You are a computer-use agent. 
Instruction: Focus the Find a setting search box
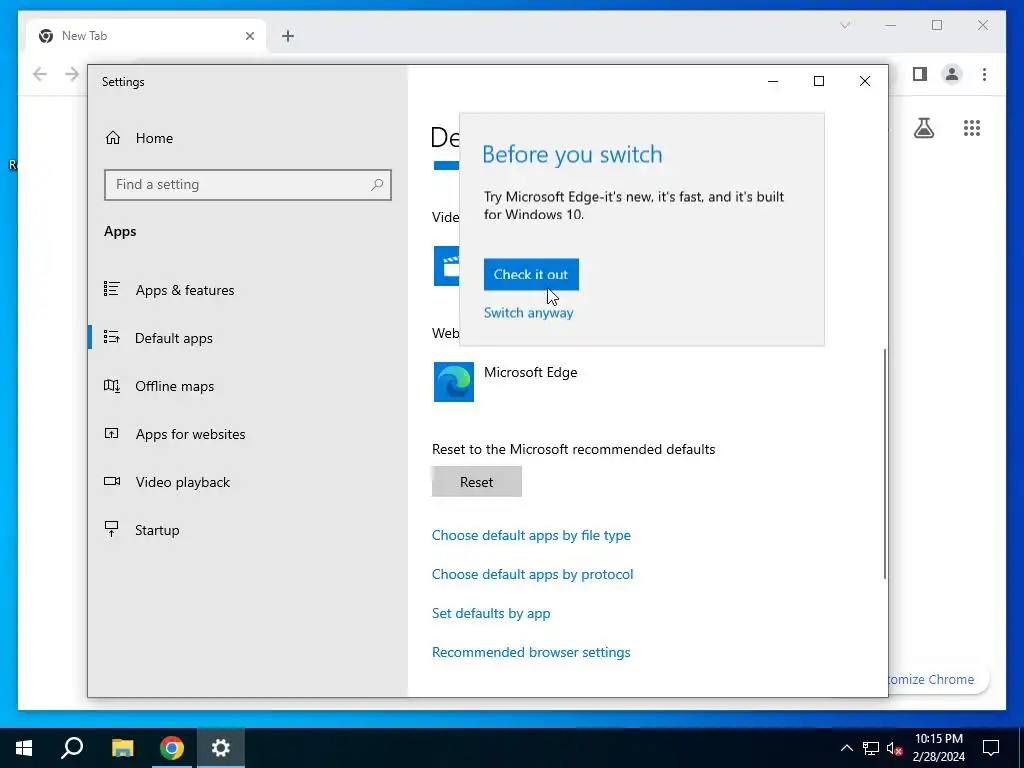click(248, 185)
